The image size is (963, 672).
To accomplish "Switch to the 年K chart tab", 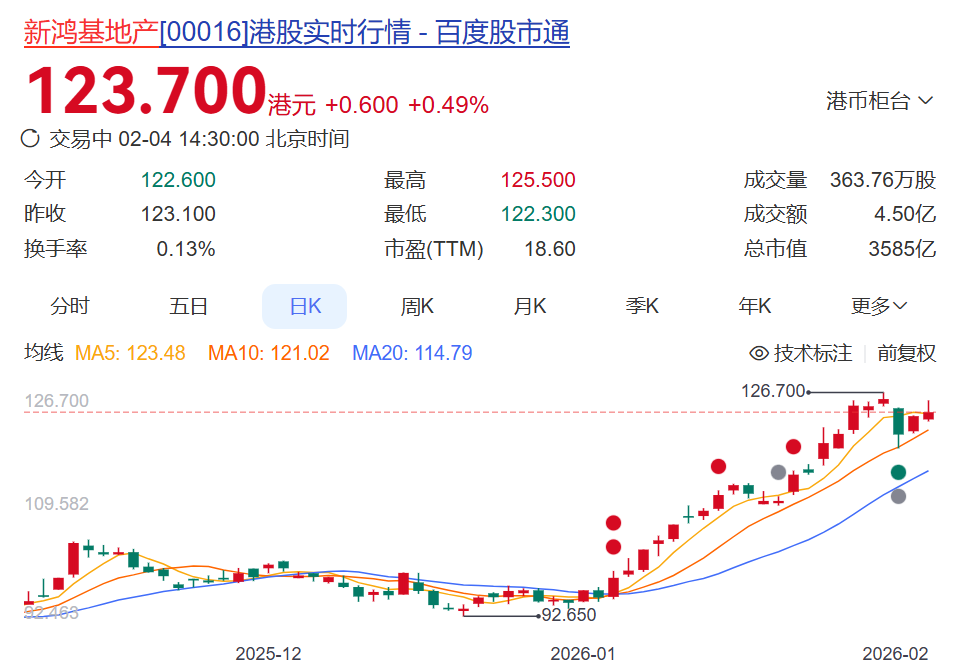I will 755,306.
